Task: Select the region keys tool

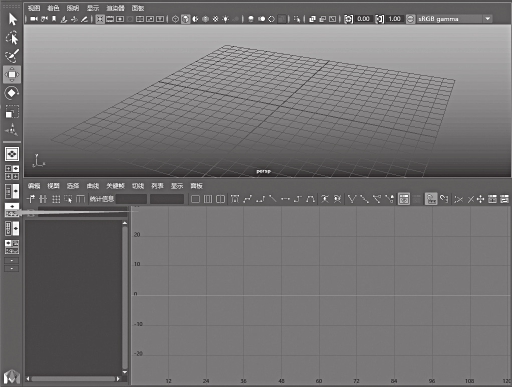Action: [68, 199]
